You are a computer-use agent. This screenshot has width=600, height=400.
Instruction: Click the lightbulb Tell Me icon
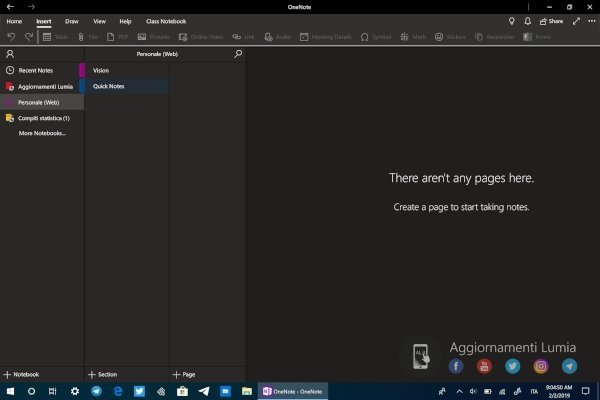(512, 21)
